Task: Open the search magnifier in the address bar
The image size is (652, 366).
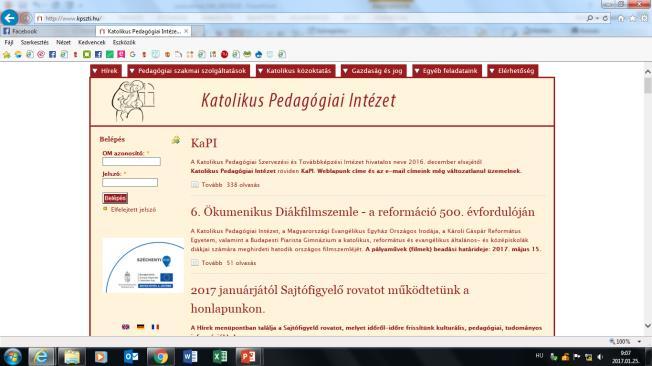Action: pyautogui.click(x=590, y=18)
